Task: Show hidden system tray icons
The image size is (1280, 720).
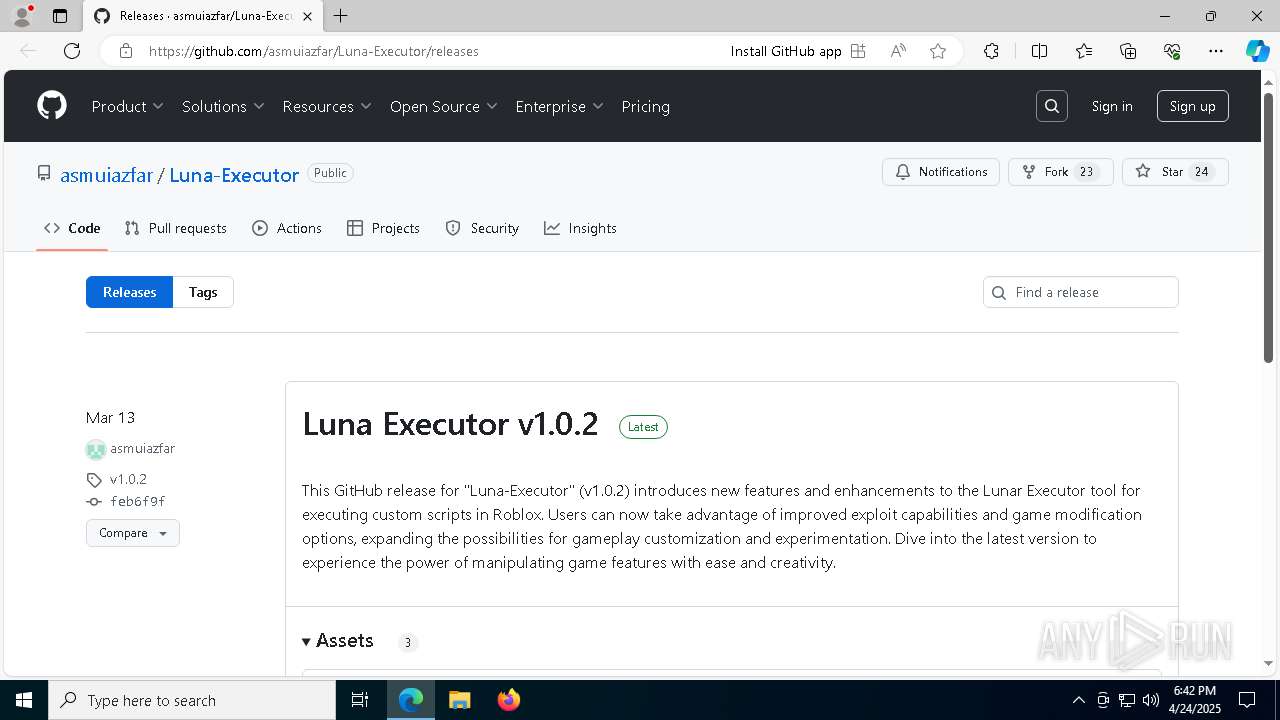Action: tap(1078, 700)
